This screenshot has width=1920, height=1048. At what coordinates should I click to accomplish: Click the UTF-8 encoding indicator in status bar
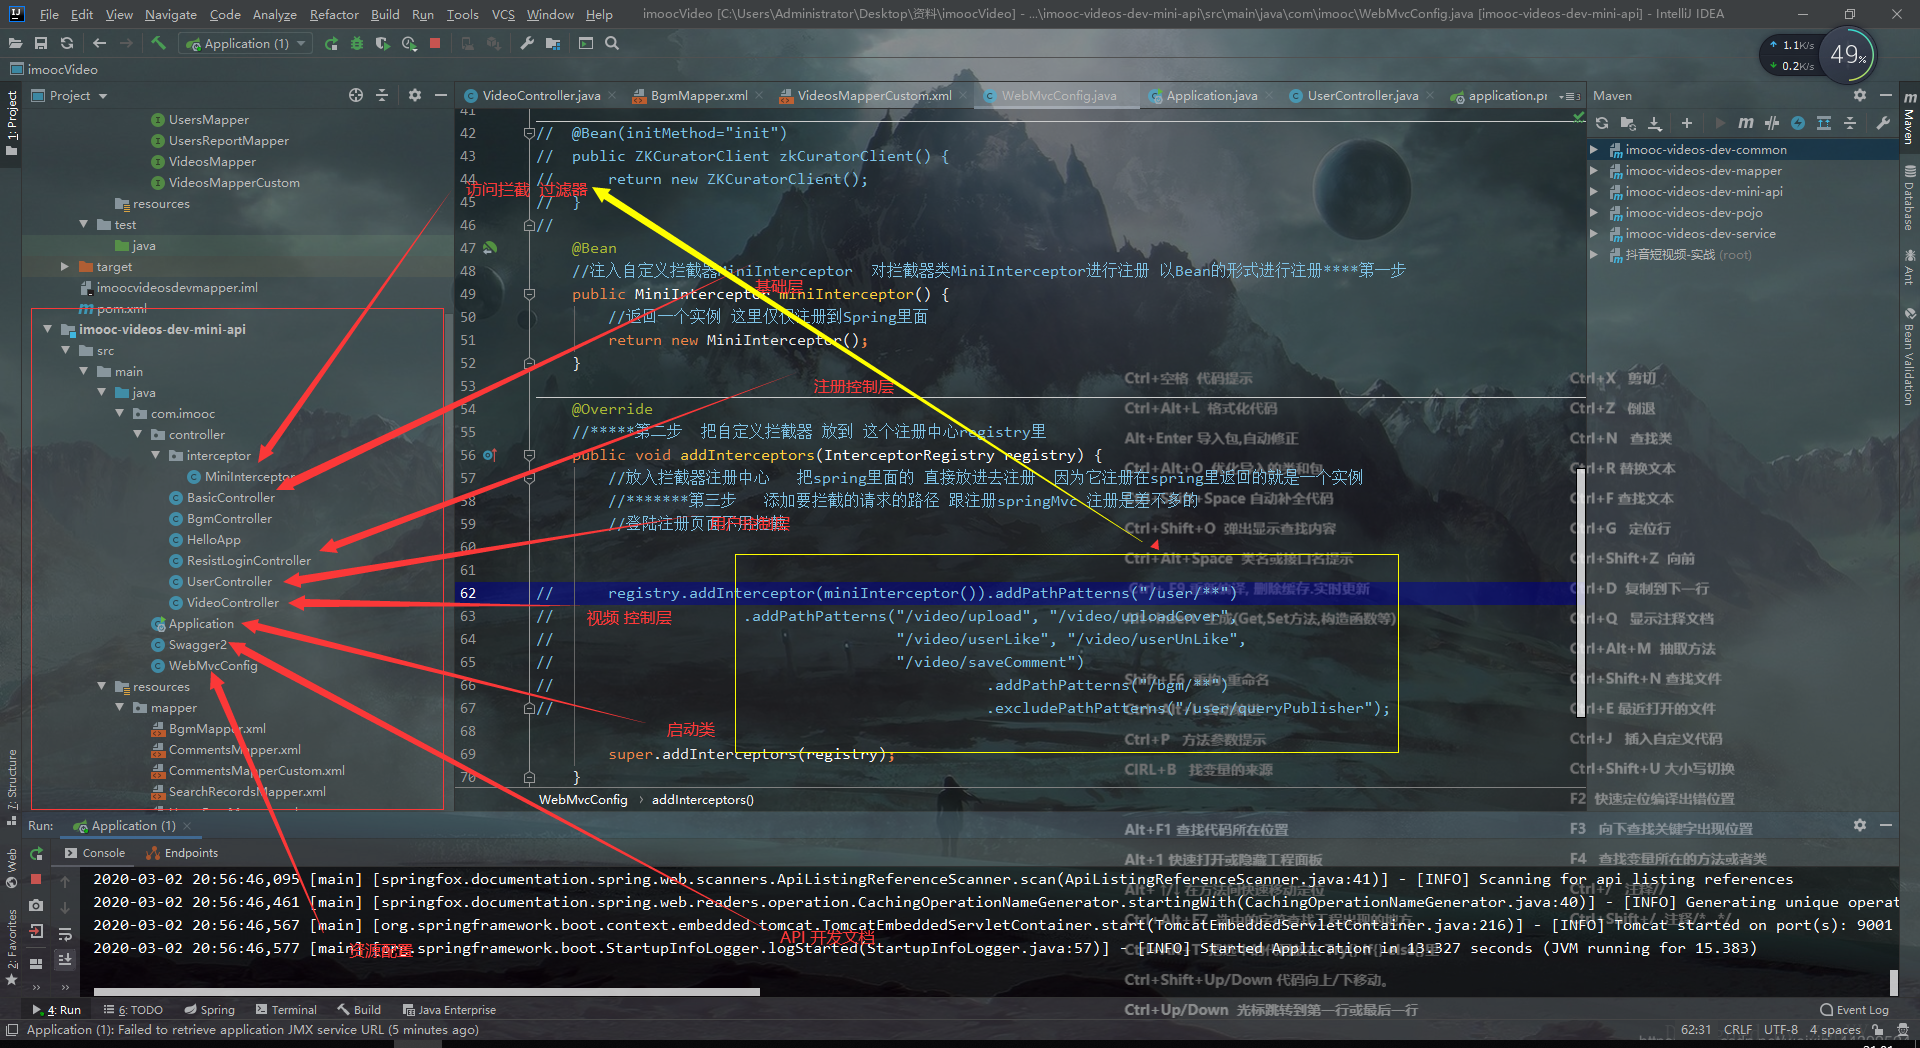(x=1780, y=1030)
